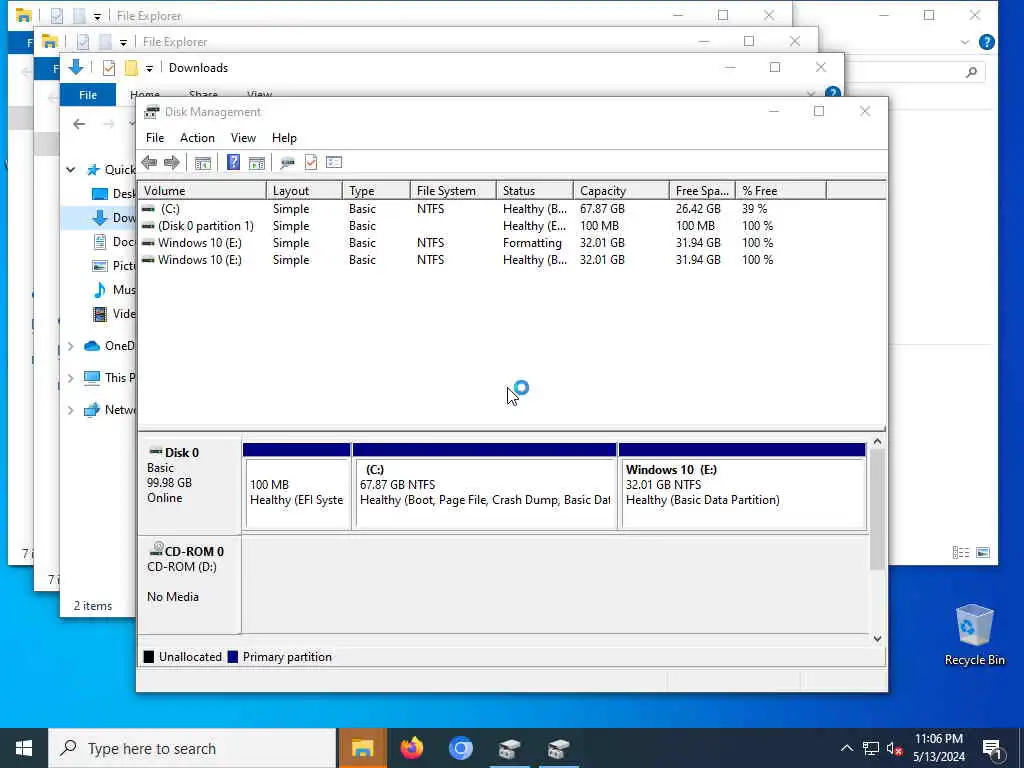Sort by the % Free column header
This screenshot has height=768, width=1024.
781,191
